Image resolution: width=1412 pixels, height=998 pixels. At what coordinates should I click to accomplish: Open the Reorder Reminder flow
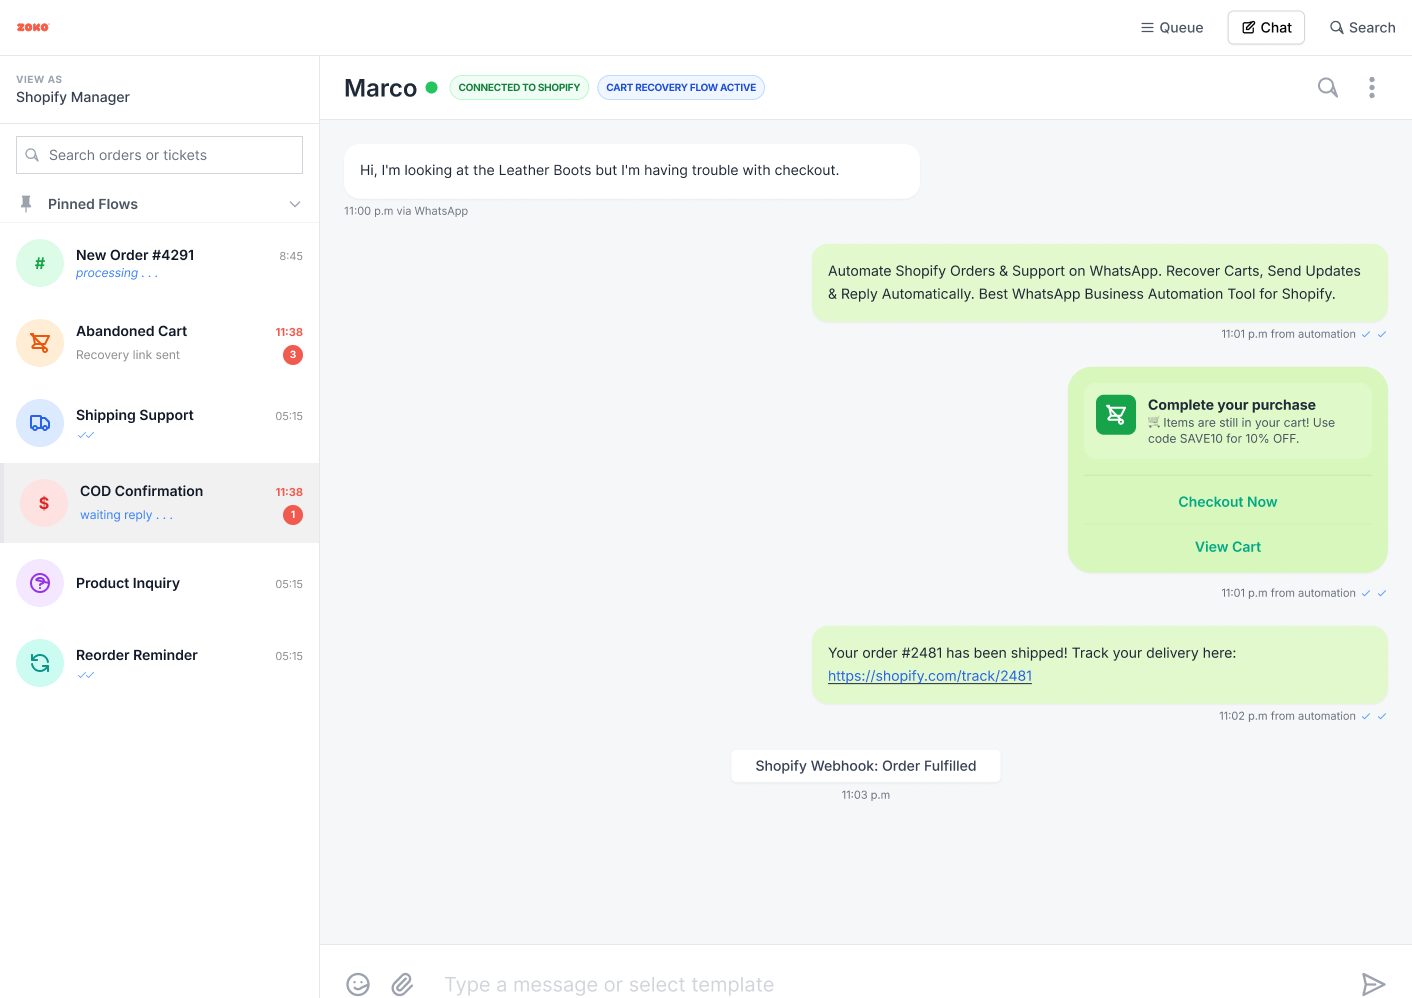160,663
